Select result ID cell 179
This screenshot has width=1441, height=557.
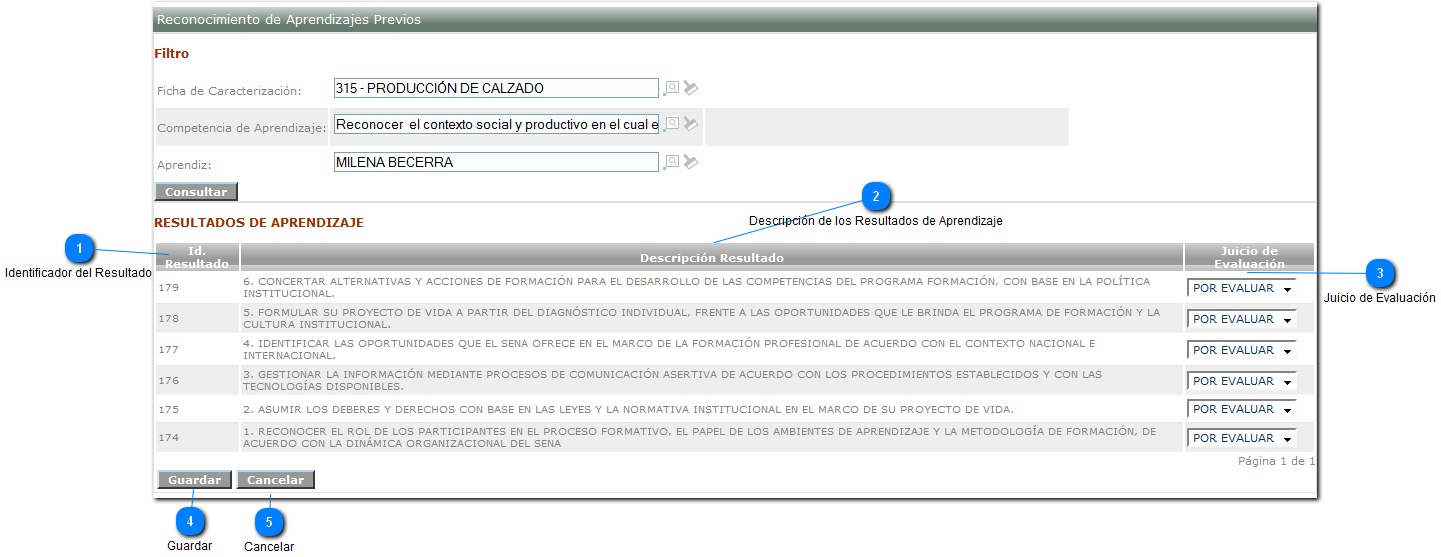tap(197, 288)
